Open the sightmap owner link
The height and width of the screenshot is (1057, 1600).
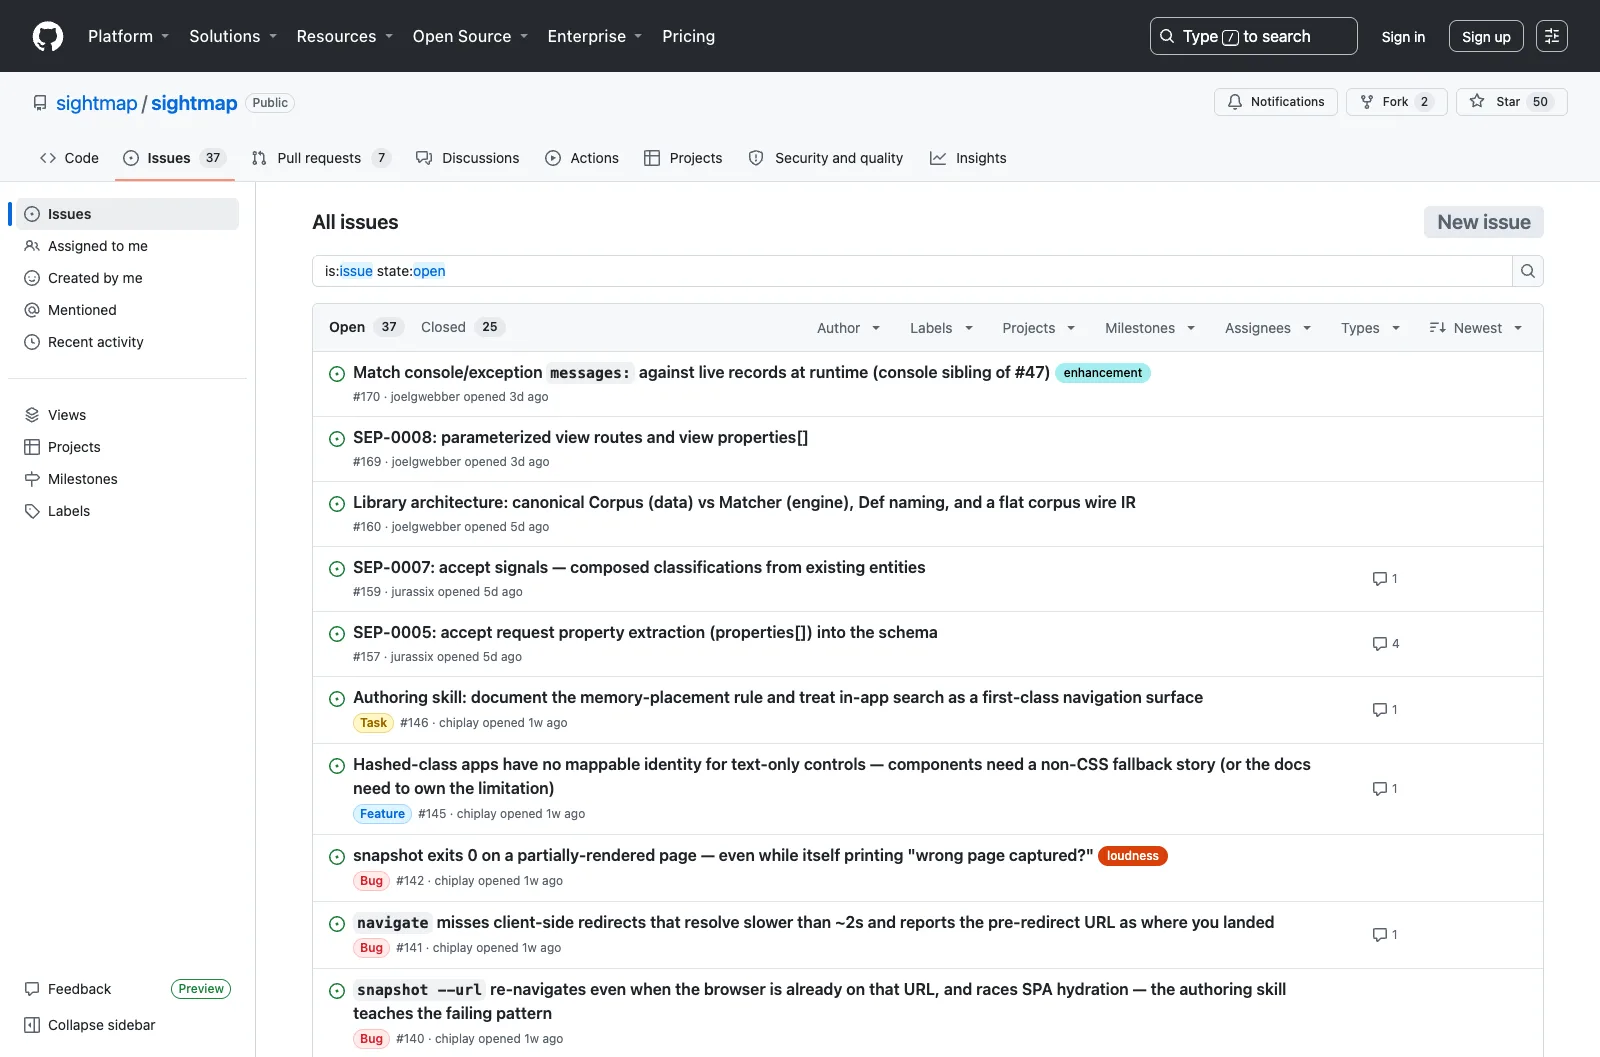(96, 103)
